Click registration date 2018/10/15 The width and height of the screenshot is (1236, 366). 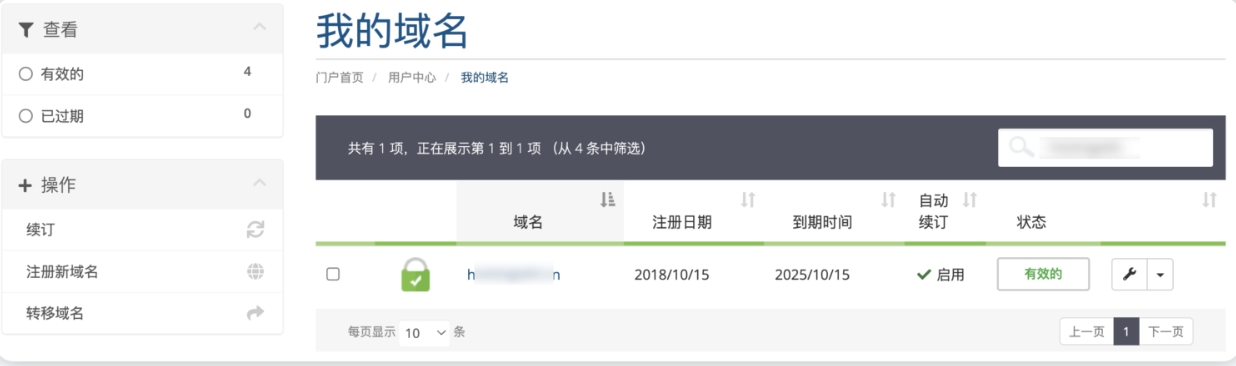[x=672, y=274]
